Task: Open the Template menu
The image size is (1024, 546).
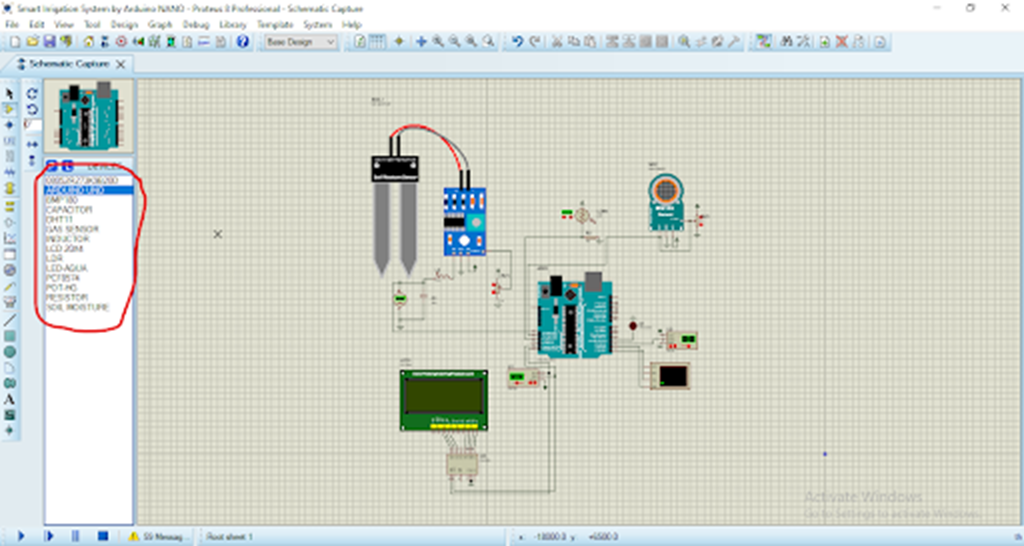Action: tap(275, 24)
